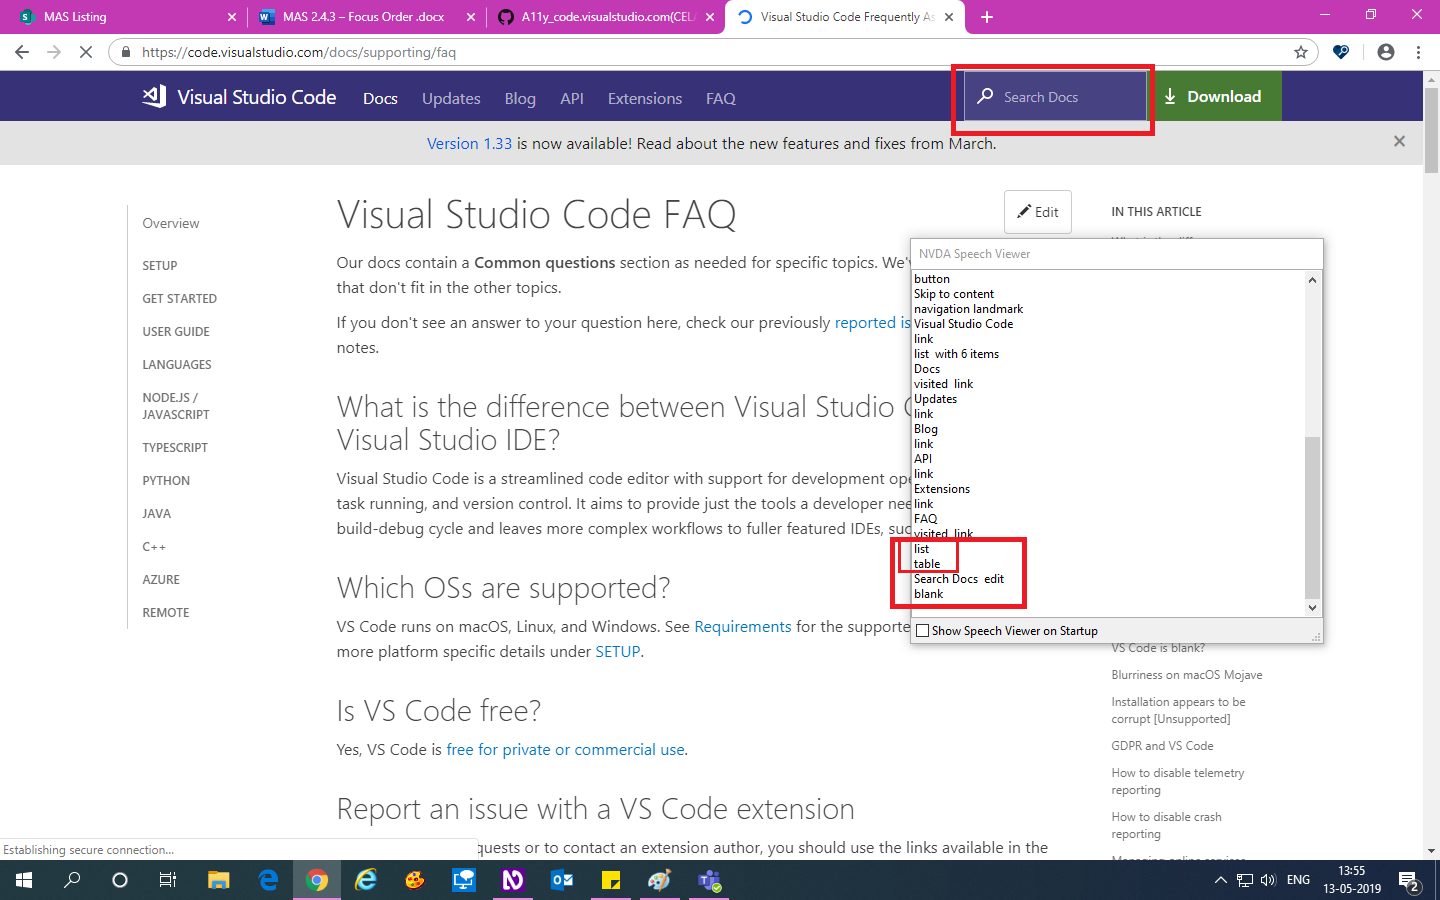The image size is (1440, 900).
Task: Stop page loading with the X button
Action: 86,52
